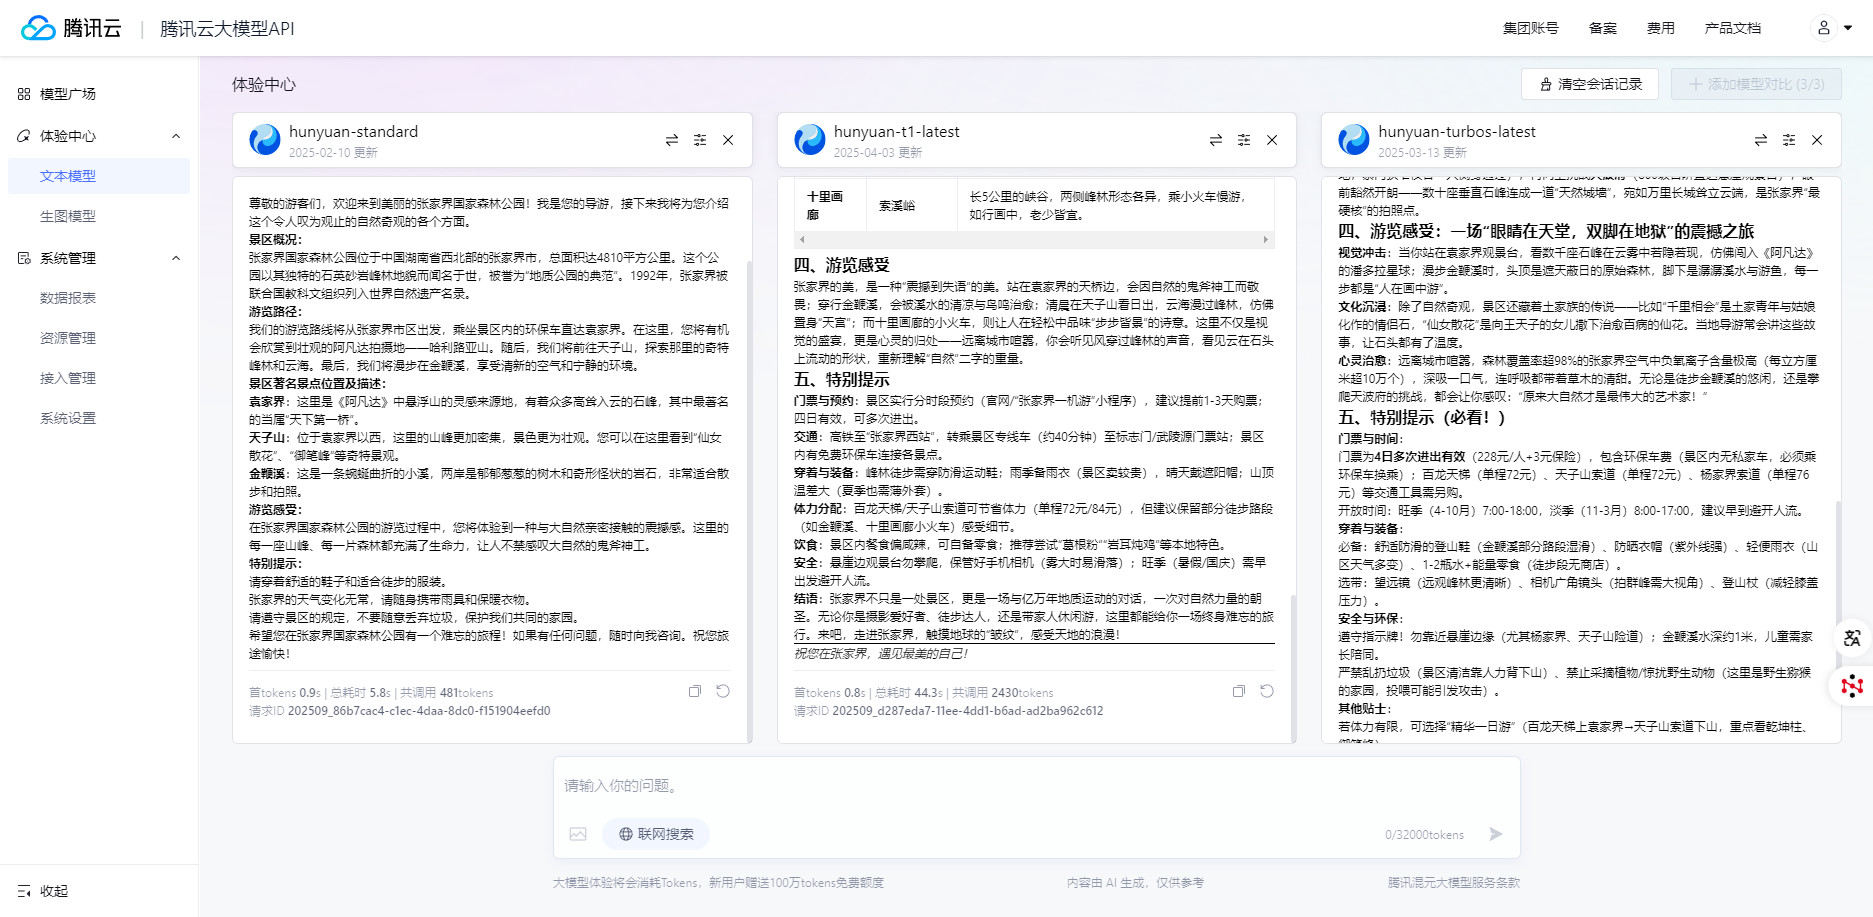1873x917 pixels.
Task: Open parameter settings for hunyuan-standard
Action: pyautogui.click(x=700, y=140)
